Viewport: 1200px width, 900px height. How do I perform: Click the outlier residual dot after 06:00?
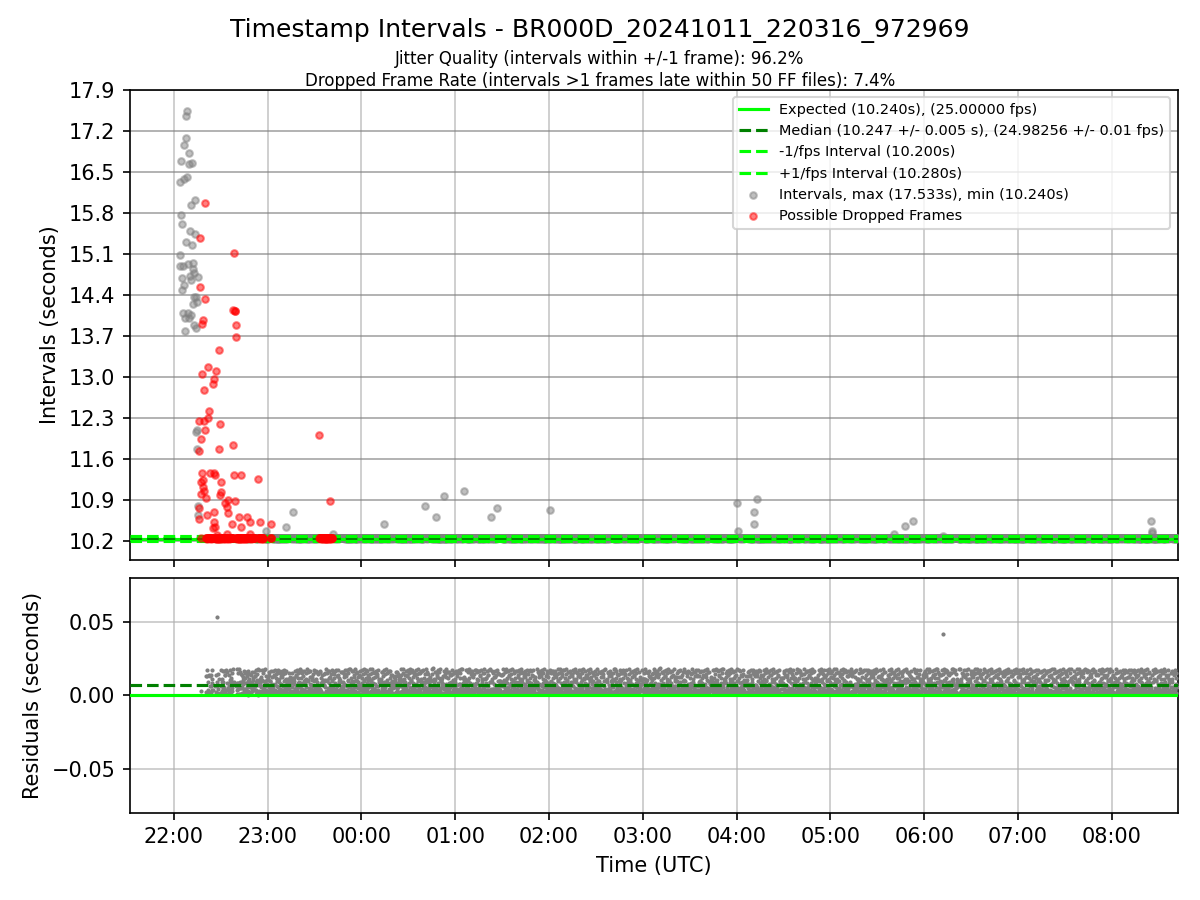943,634
